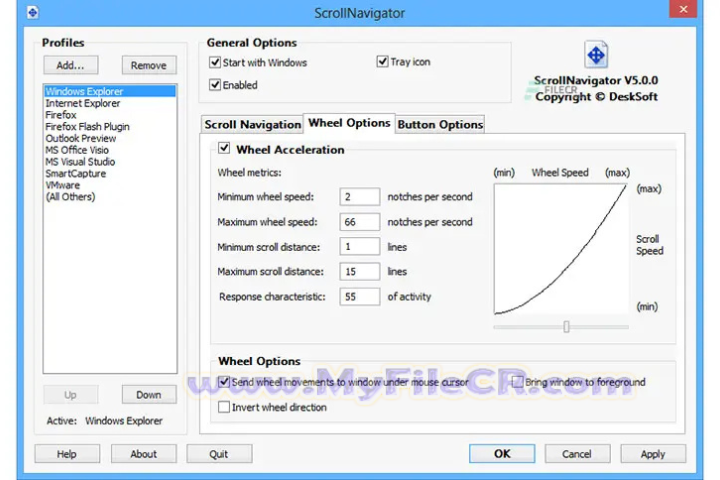This screenshot has width=720, height=480.
Task: Click the blue ScrollNavigator logo icon
Action: coord(596,55)
